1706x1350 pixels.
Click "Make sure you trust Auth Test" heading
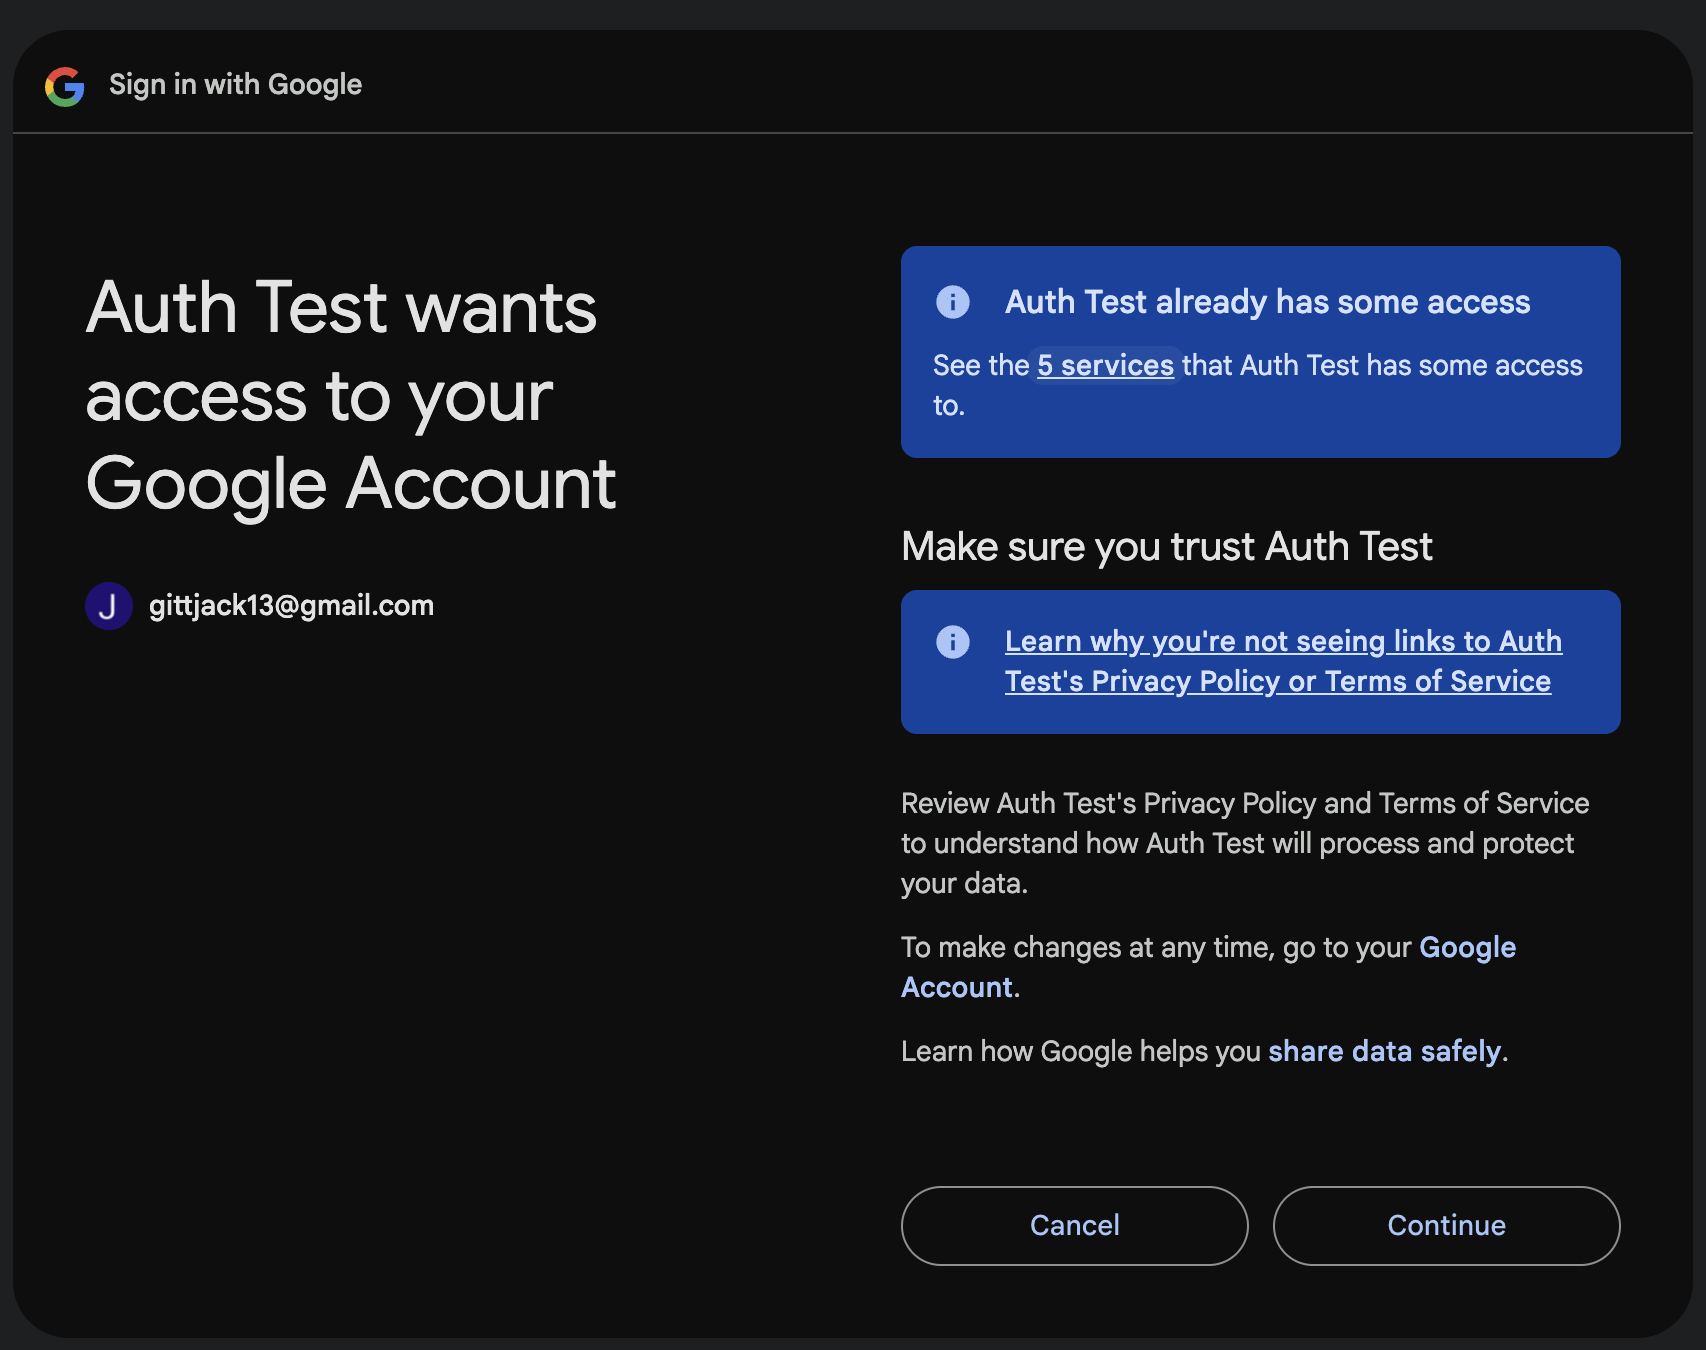pos(1166,547)
